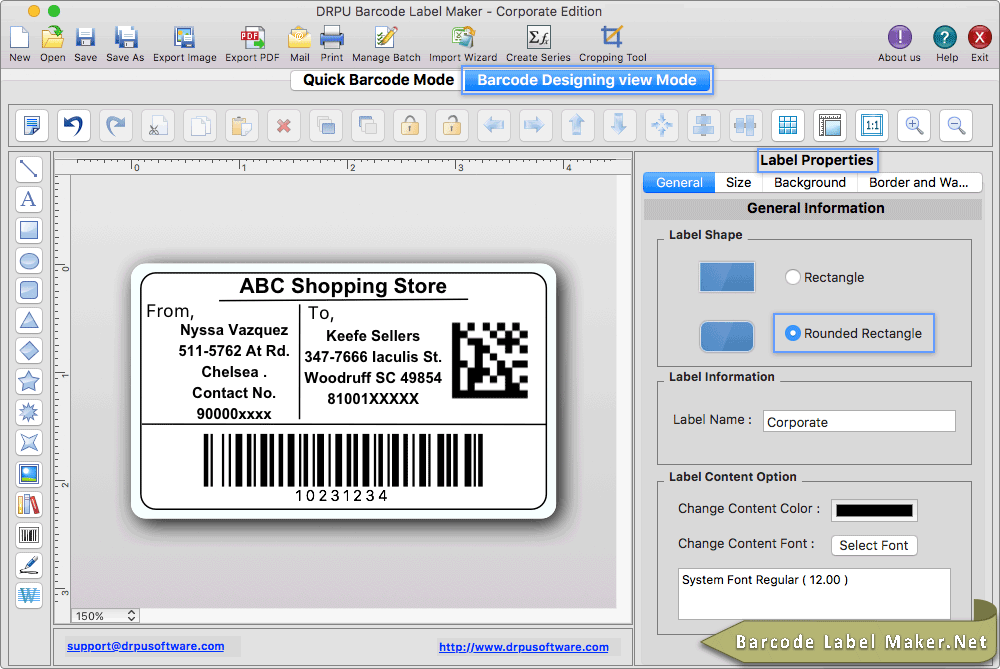The height and width of the screenshot is (669, 1000).
Task: Click the Export PDF icon
Action: point(252,38)
